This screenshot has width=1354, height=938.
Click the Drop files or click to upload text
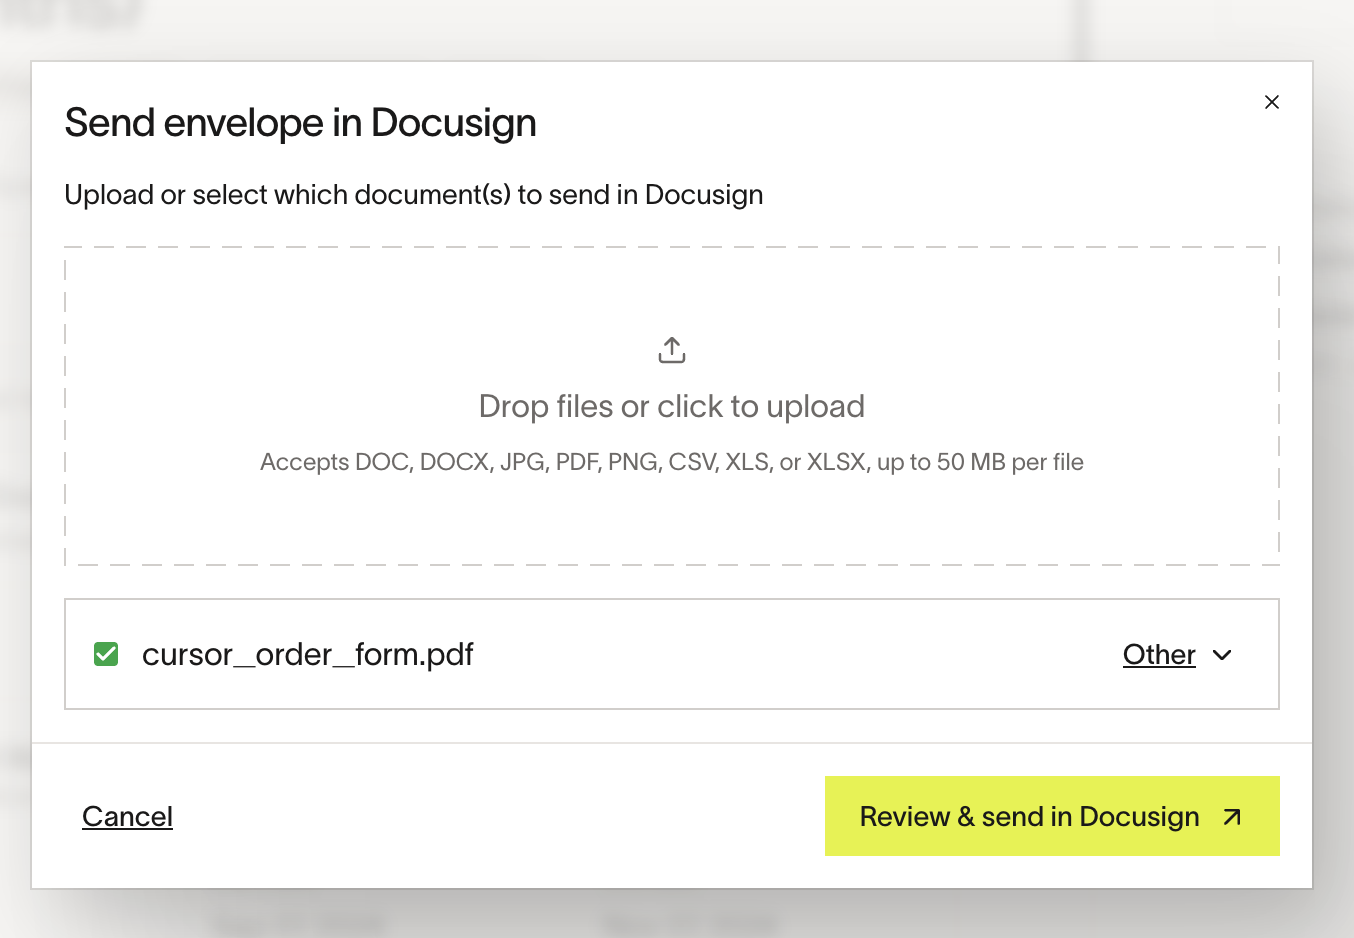(672, 406)
